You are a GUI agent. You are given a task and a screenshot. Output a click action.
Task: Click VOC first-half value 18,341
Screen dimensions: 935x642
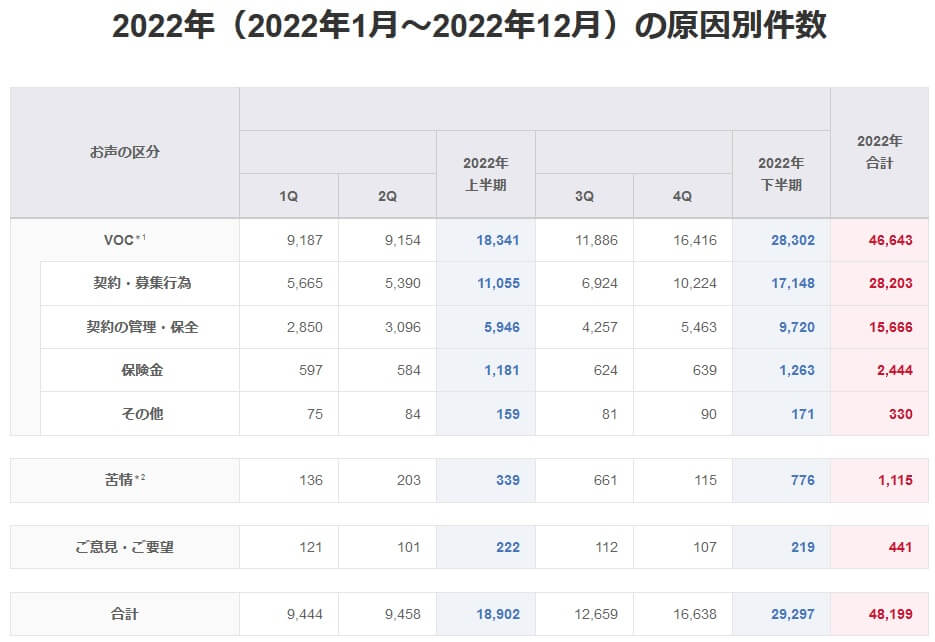tap(498, 240)
